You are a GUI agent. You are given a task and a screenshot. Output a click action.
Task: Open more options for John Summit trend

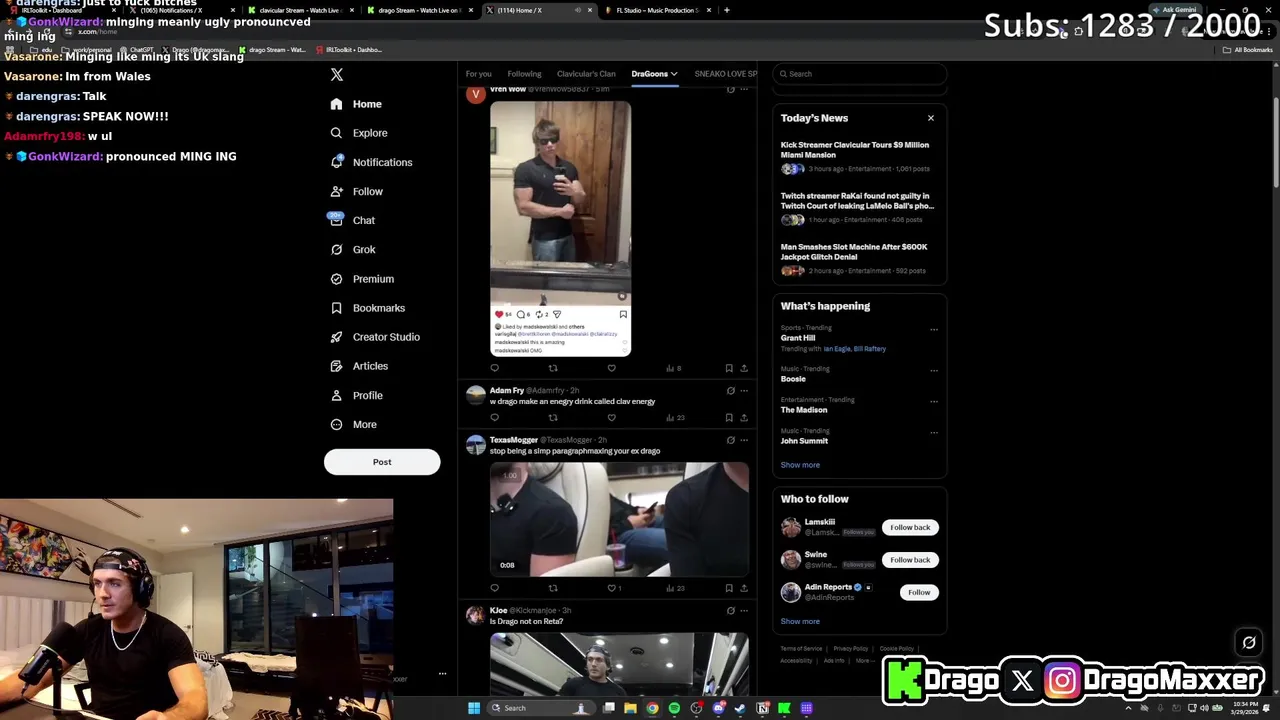coord(934,432)
